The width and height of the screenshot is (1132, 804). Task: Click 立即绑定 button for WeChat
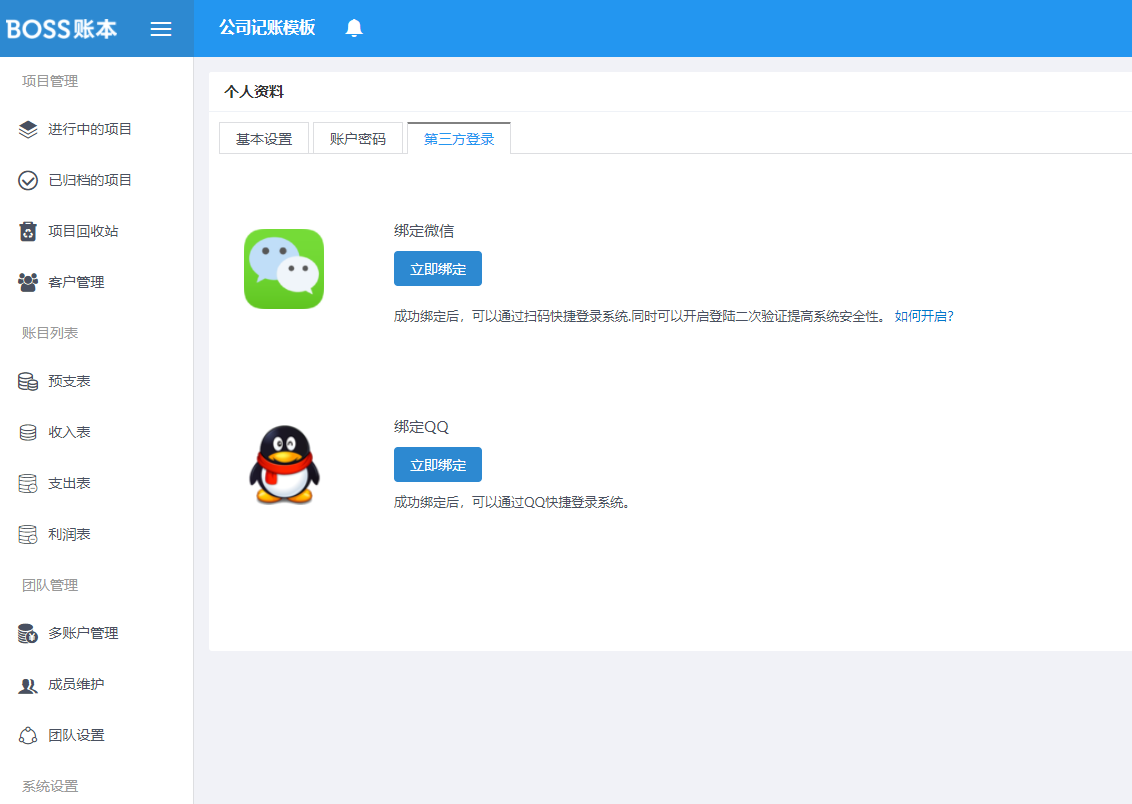(437, 268)
